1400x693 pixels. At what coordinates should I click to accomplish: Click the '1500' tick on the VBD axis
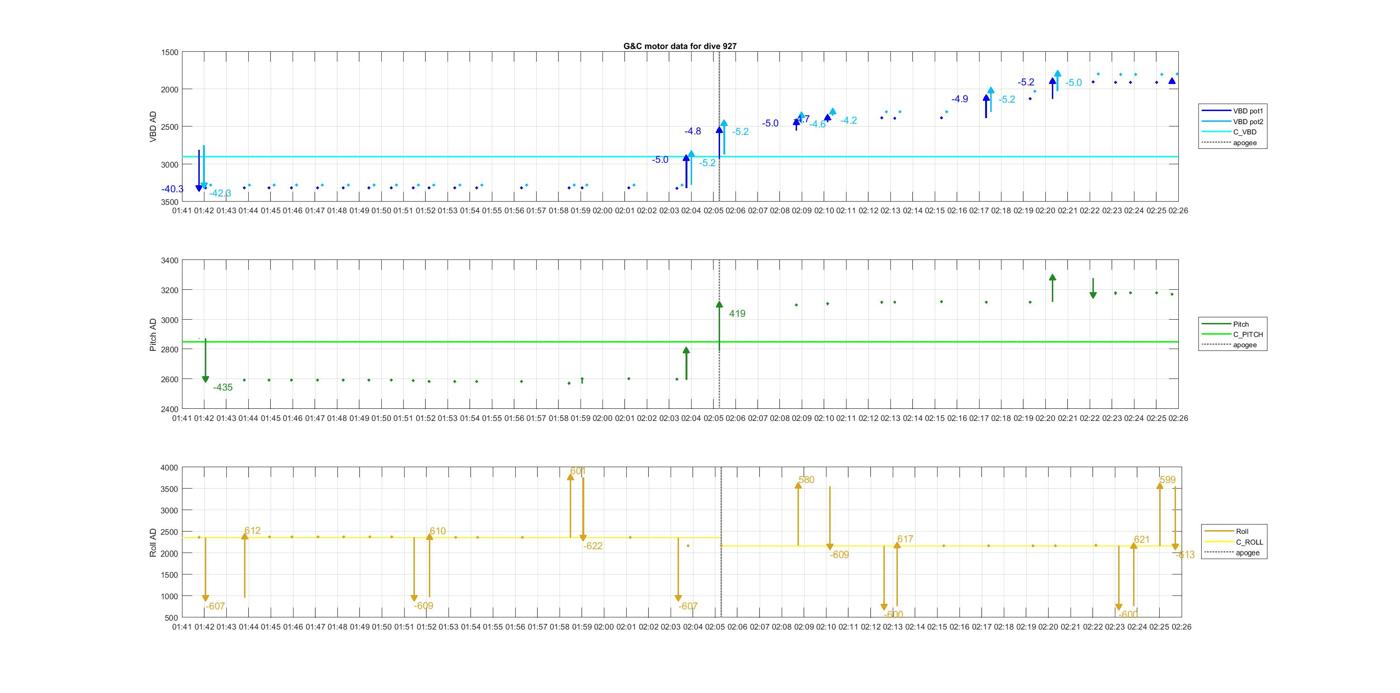[x=170, y=52]
